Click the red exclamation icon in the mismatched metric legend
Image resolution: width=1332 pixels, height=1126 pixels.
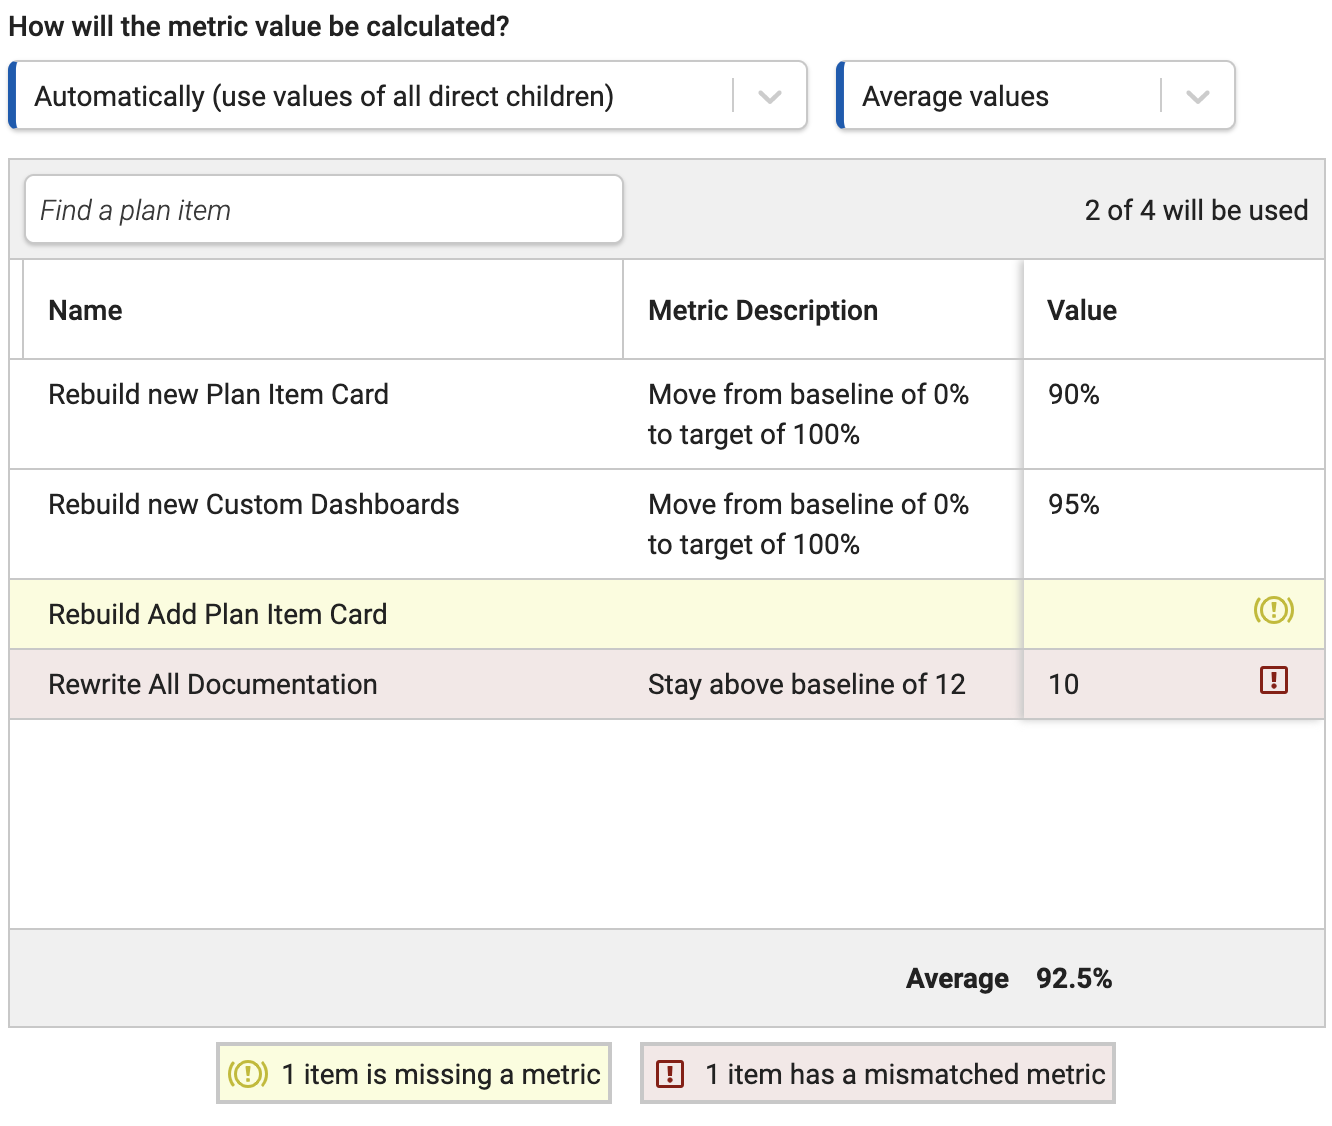tap(670, 1074)
